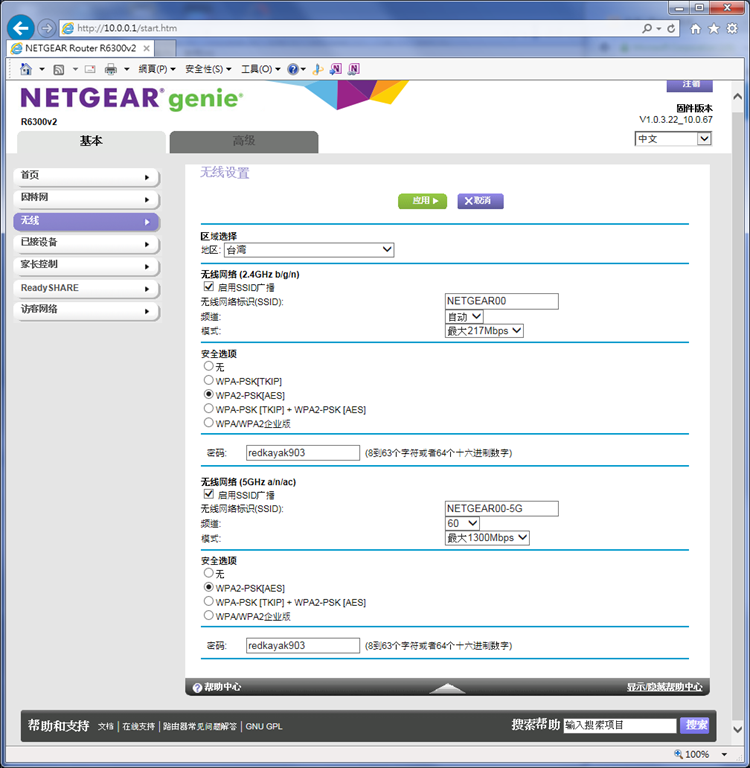The image size is (750, 768).
Task: Open the 2.4GHz channel dropdown set to 自动
Action: pyautogui.click(x=464, y=316)
